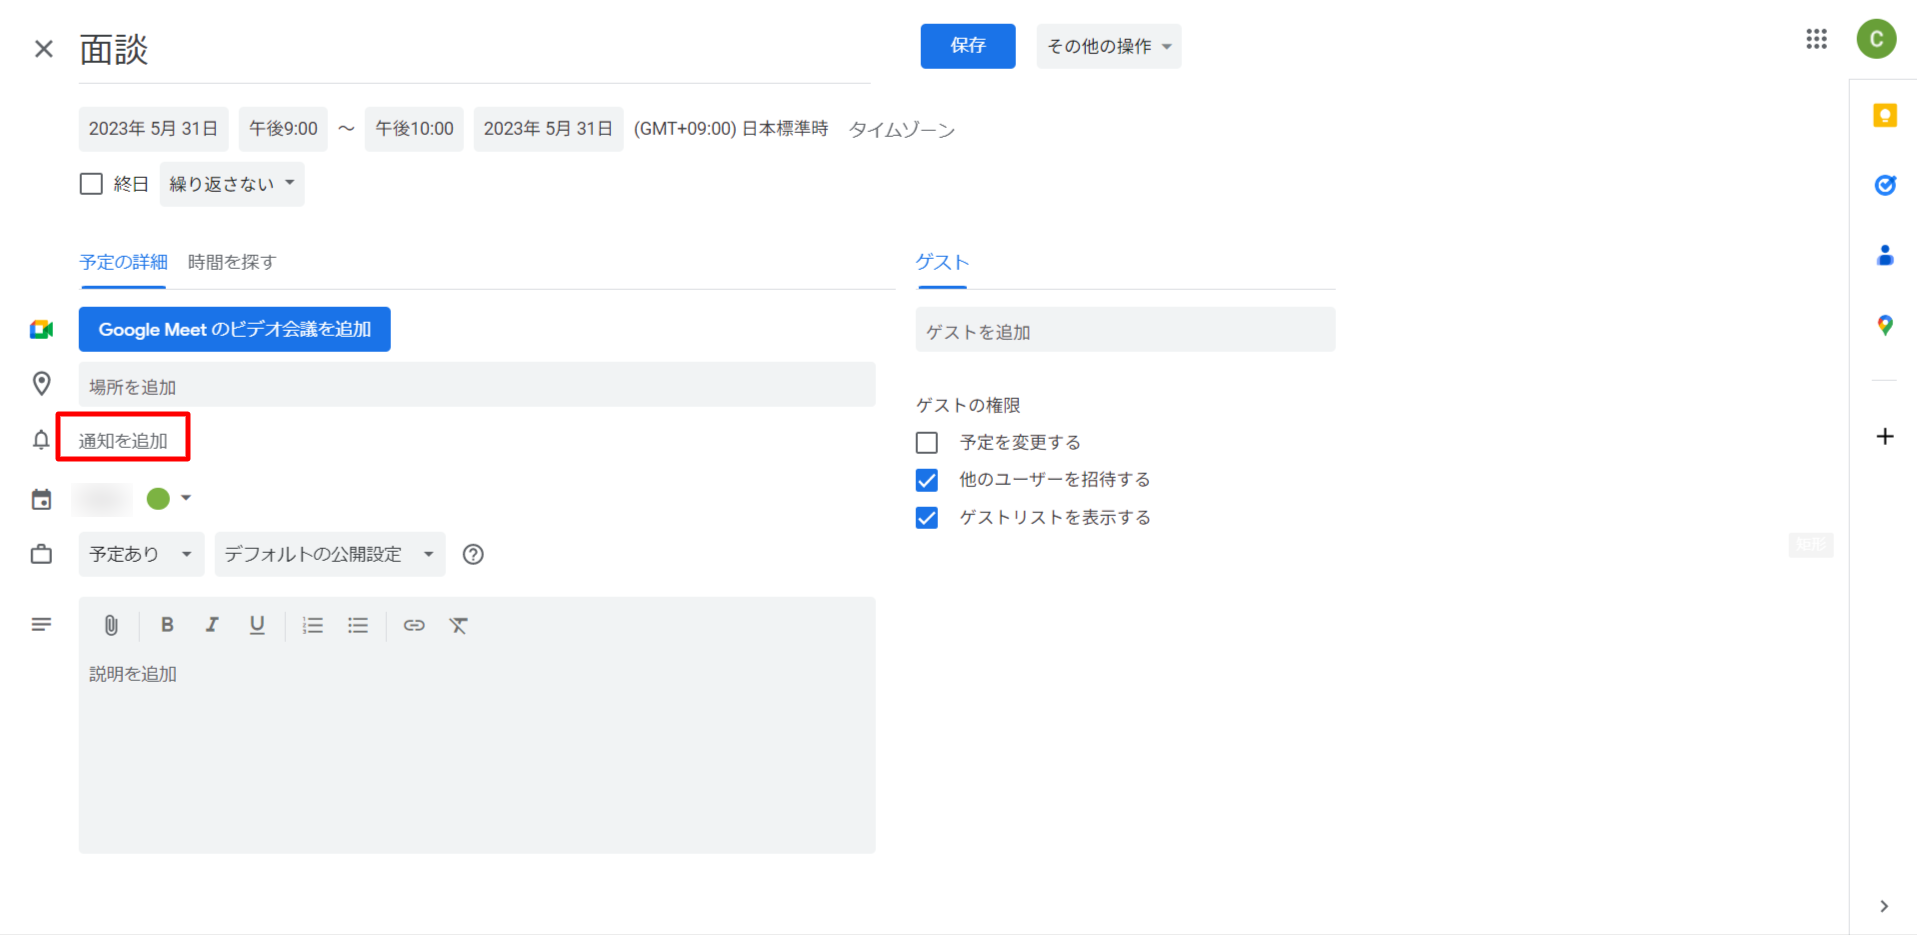The image size is (1917, 935).
Task: Click the attachment paperclip icon
Action: click(x=111, y=625)
